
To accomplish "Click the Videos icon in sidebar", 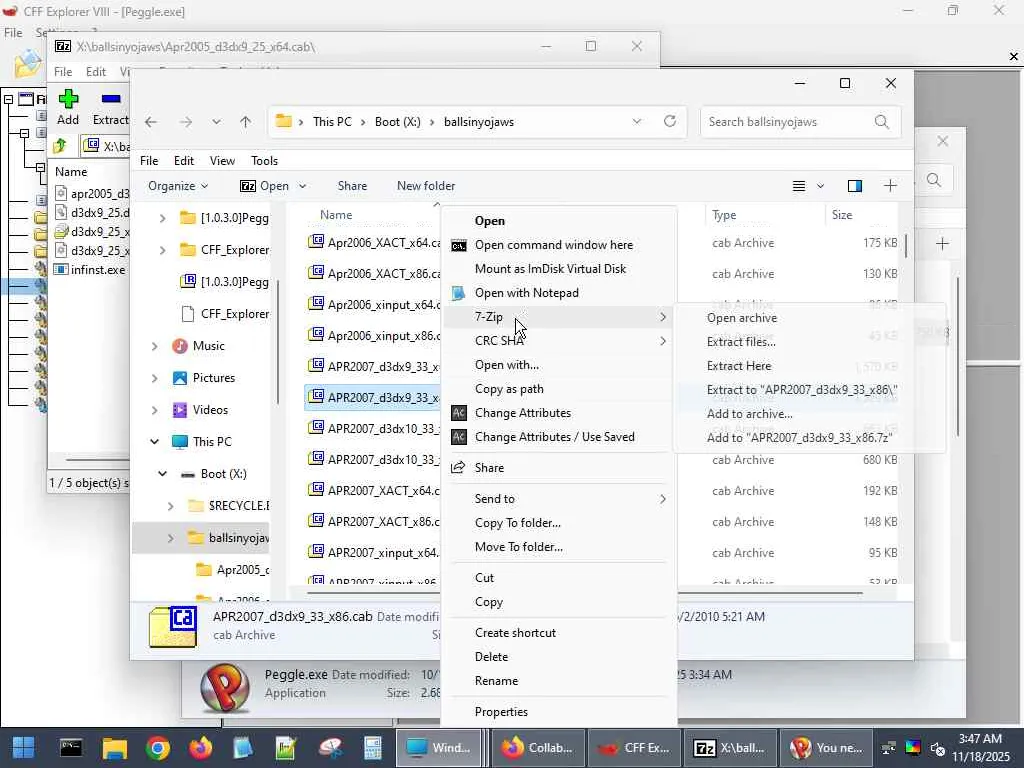I will [180, 410].
